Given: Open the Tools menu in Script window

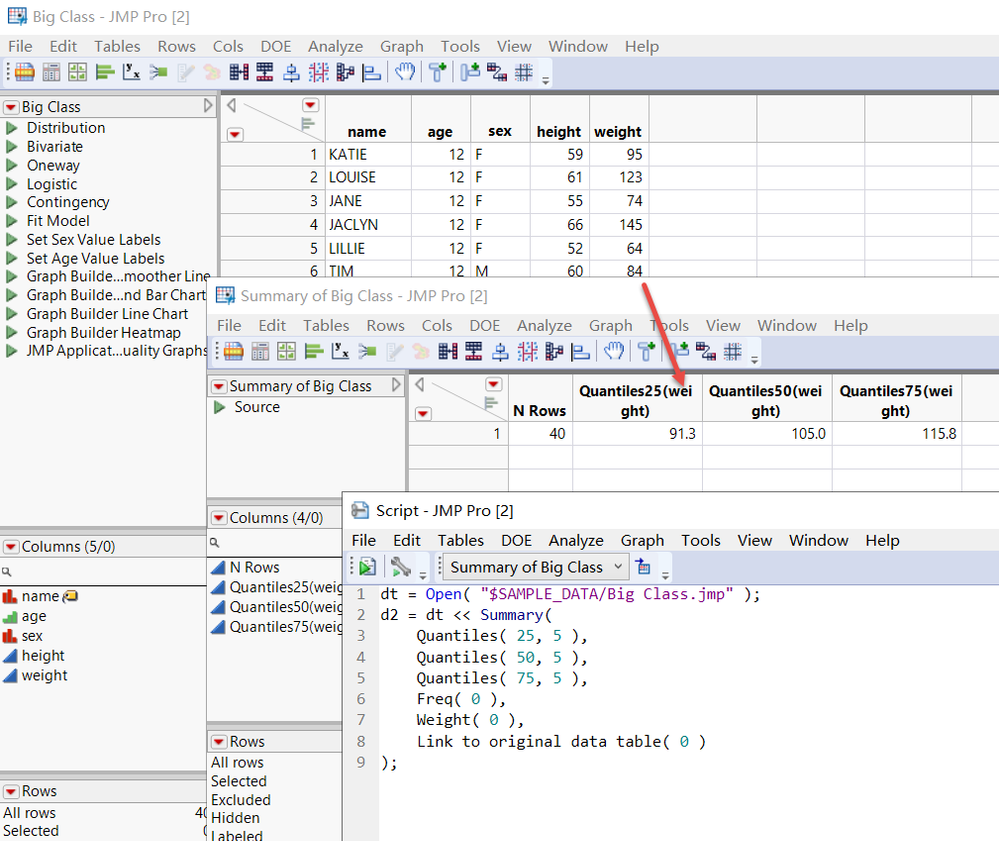Looking at the screenshot, I should pyautogui.click(x=700, y=540).
